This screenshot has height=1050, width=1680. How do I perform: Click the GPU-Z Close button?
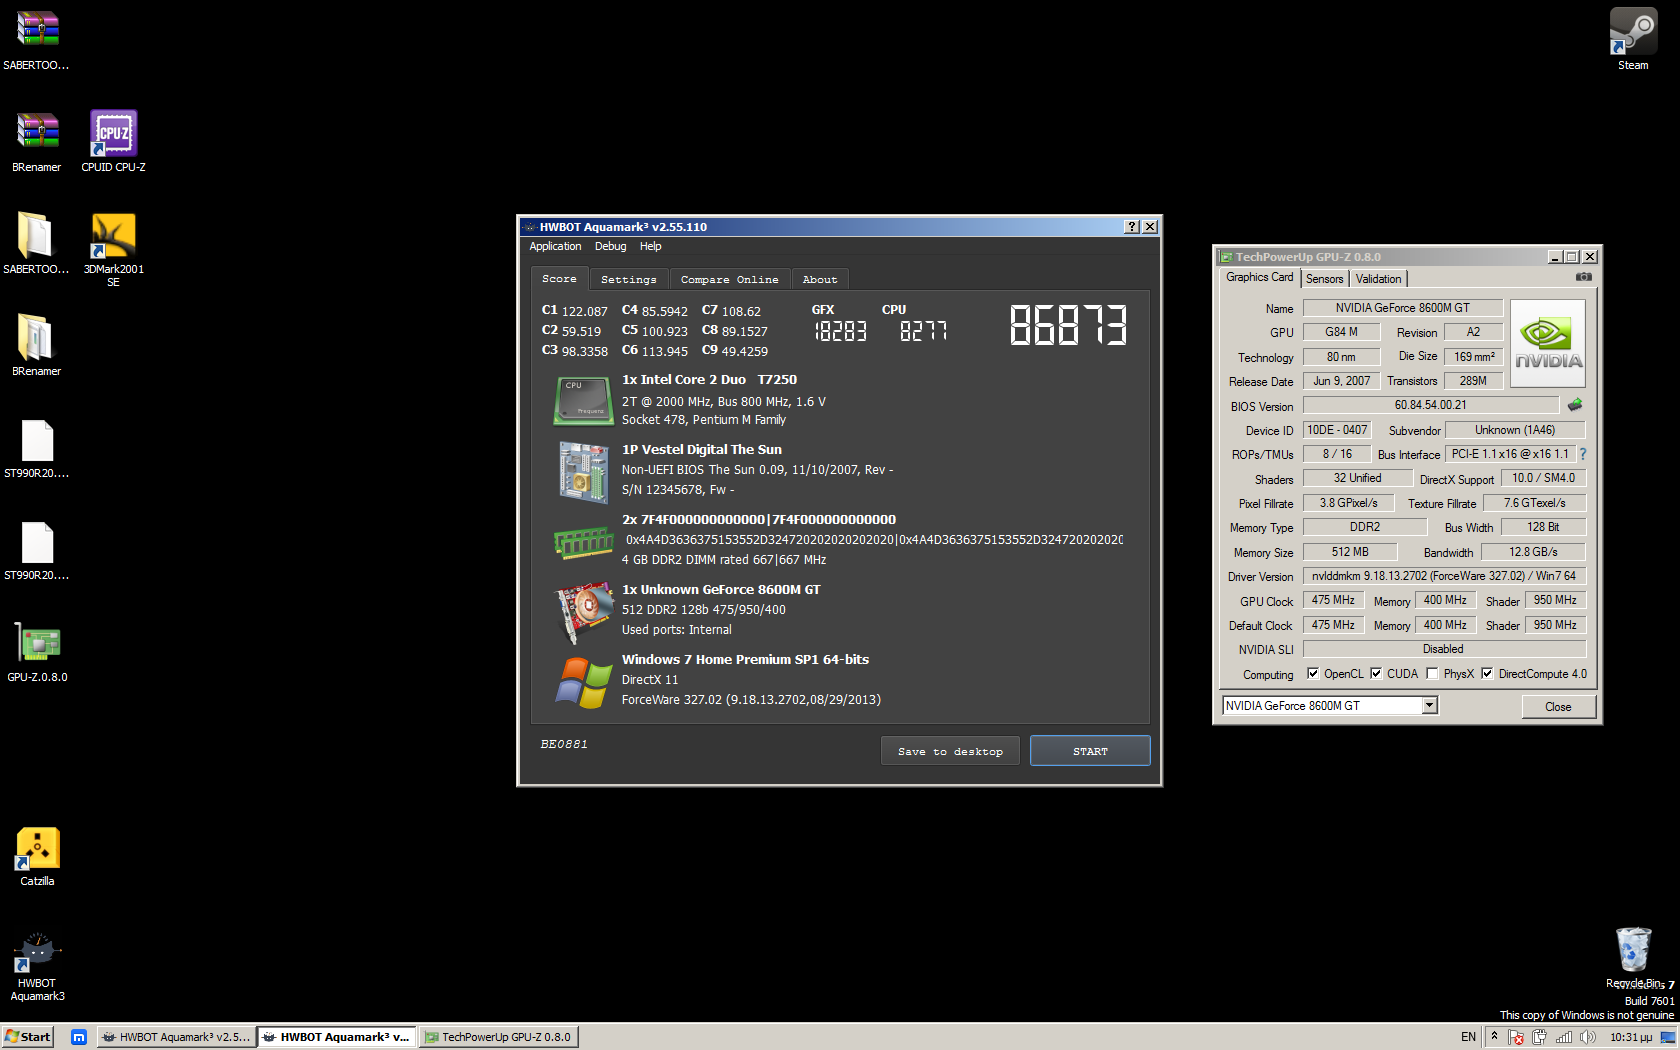[1558, 706]
